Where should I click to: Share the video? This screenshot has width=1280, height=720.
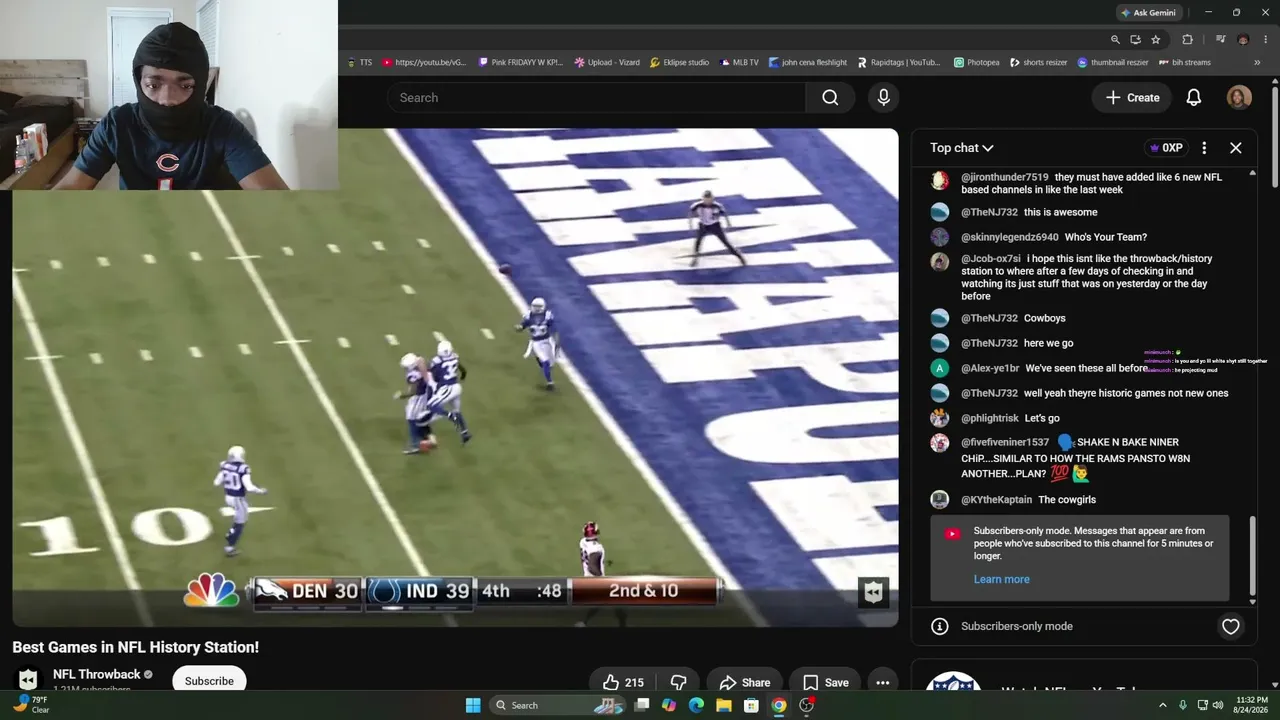(x=744, y=683)
